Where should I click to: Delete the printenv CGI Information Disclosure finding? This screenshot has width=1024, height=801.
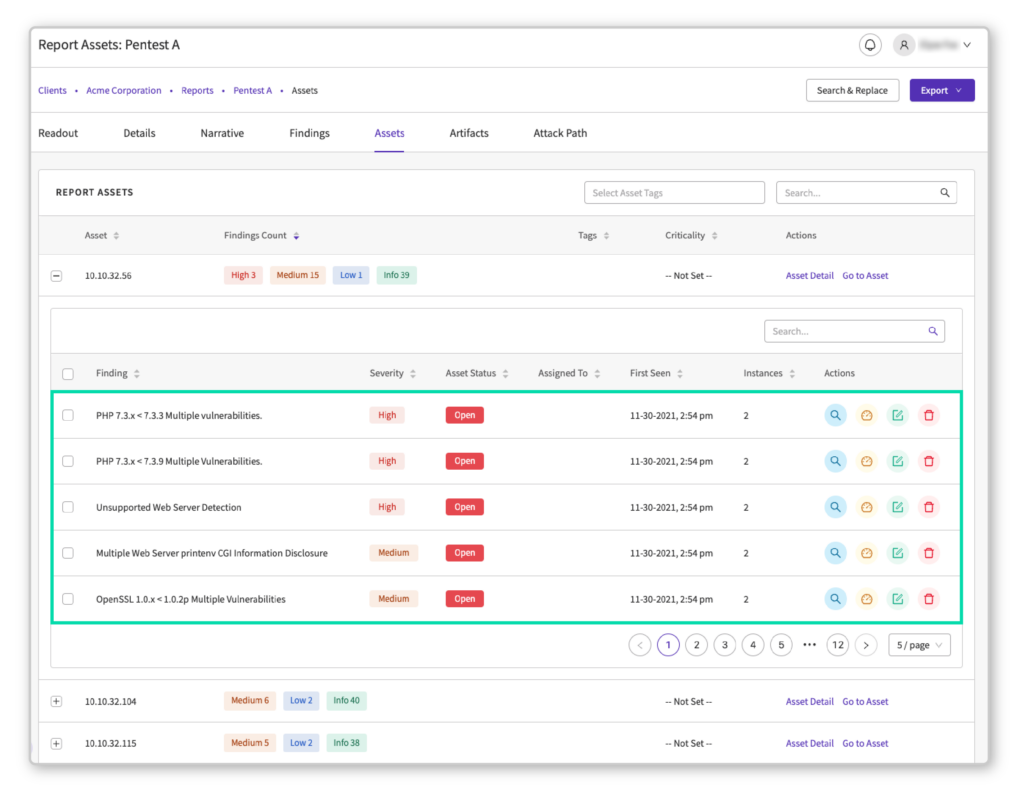point(929,553)
